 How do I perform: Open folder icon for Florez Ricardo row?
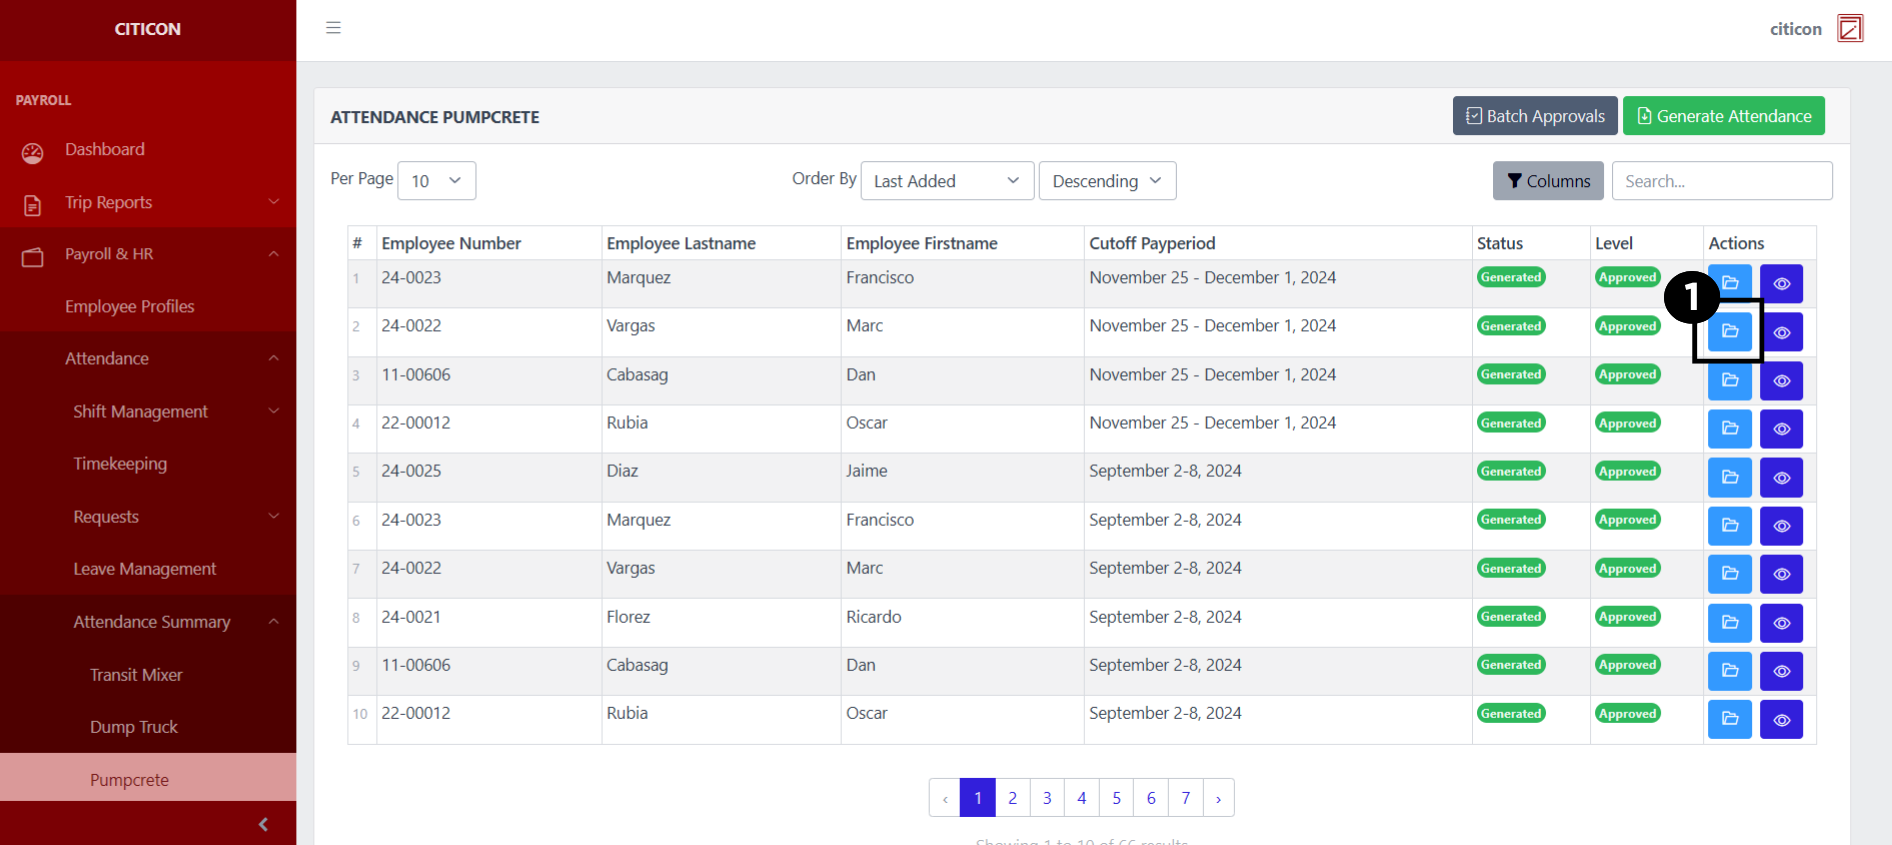(1729, 623)
